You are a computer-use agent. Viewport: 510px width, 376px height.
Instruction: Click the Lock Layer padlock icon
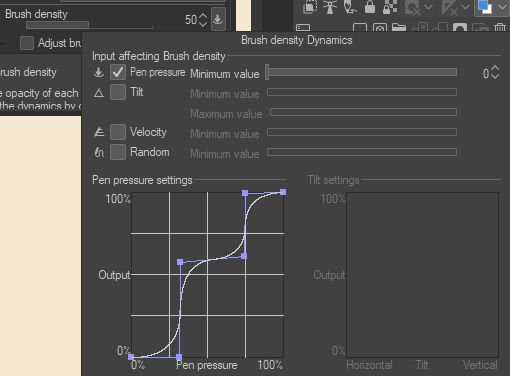[x=370, y=7]
